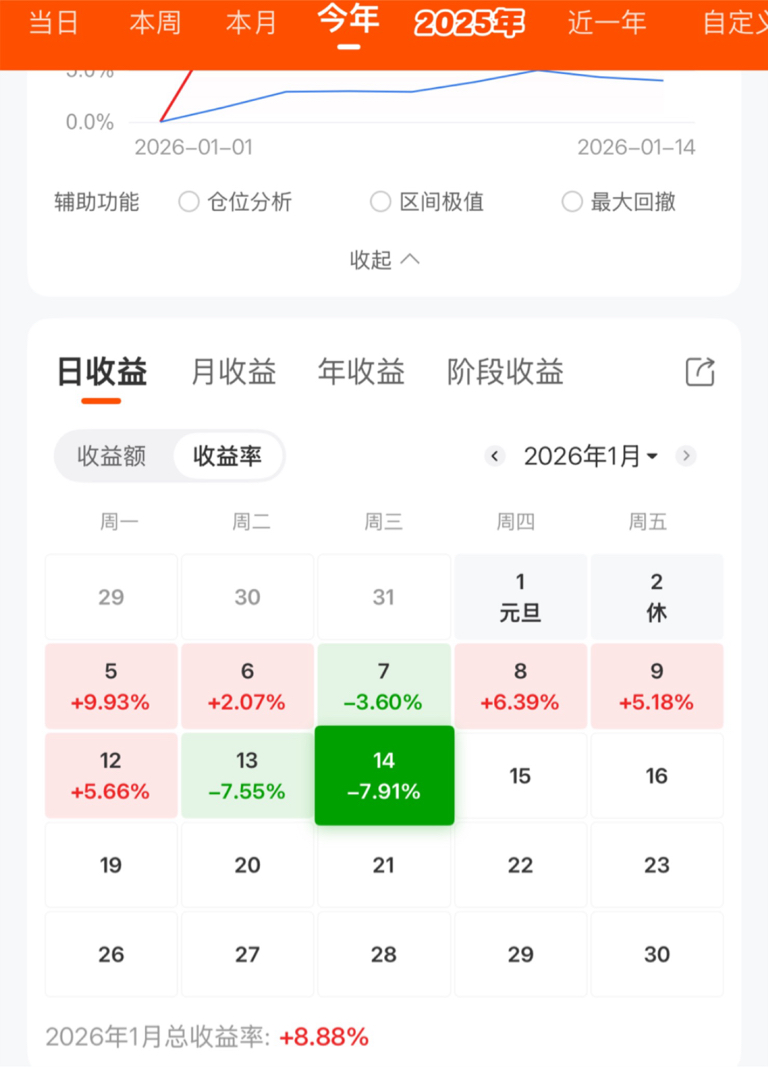This screenshot has width=768, height=1067.
Task: Select the 仓位分析 radio option
Action: (189, 202)
